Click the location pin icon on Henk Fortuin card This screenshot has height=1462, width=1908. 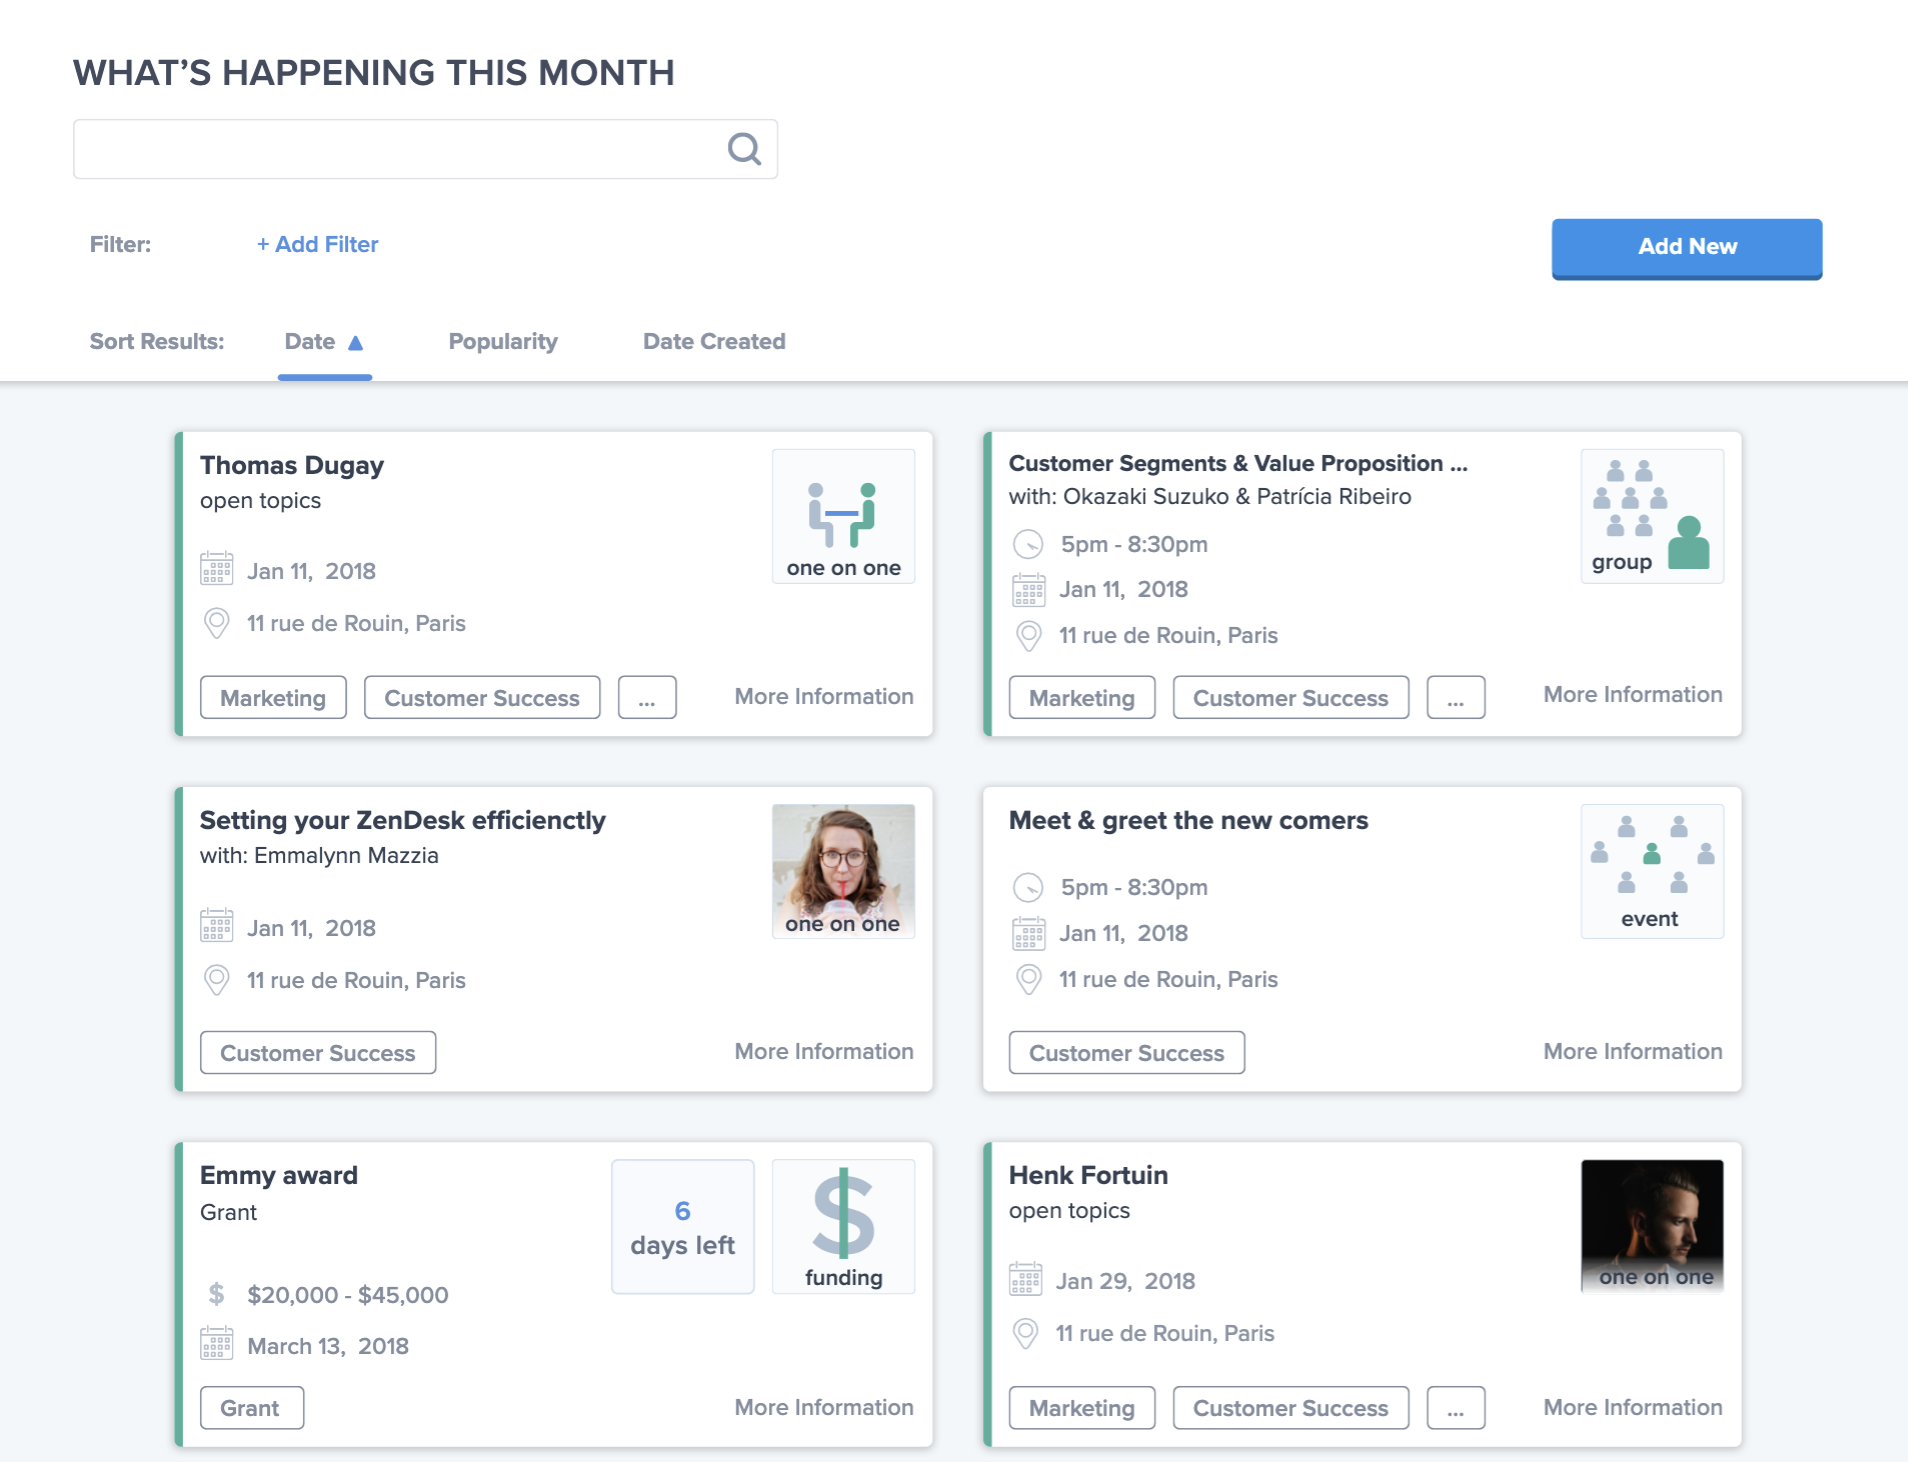[1025, 1333]
